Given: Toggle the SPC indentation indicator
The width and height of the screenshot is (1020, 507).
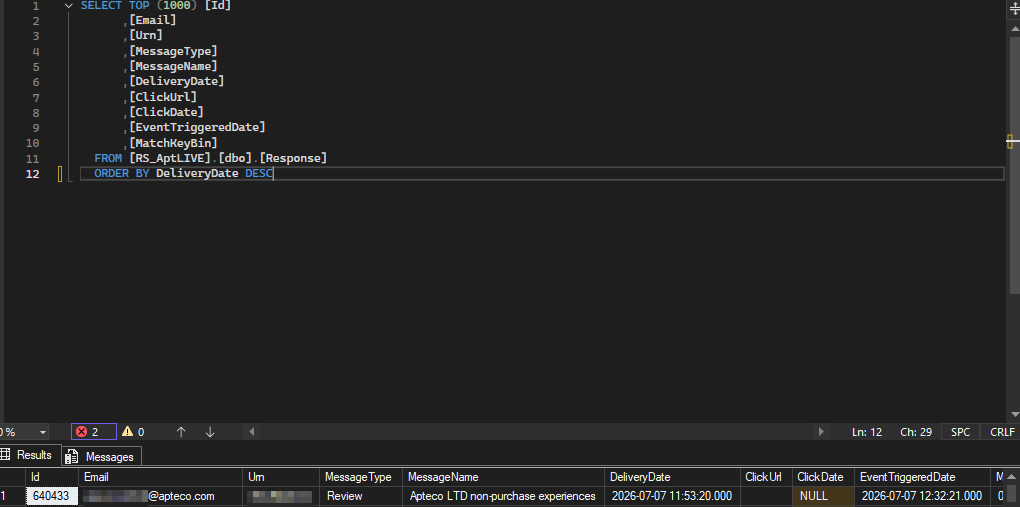Looking at the screenshot, I should (960, 432).
